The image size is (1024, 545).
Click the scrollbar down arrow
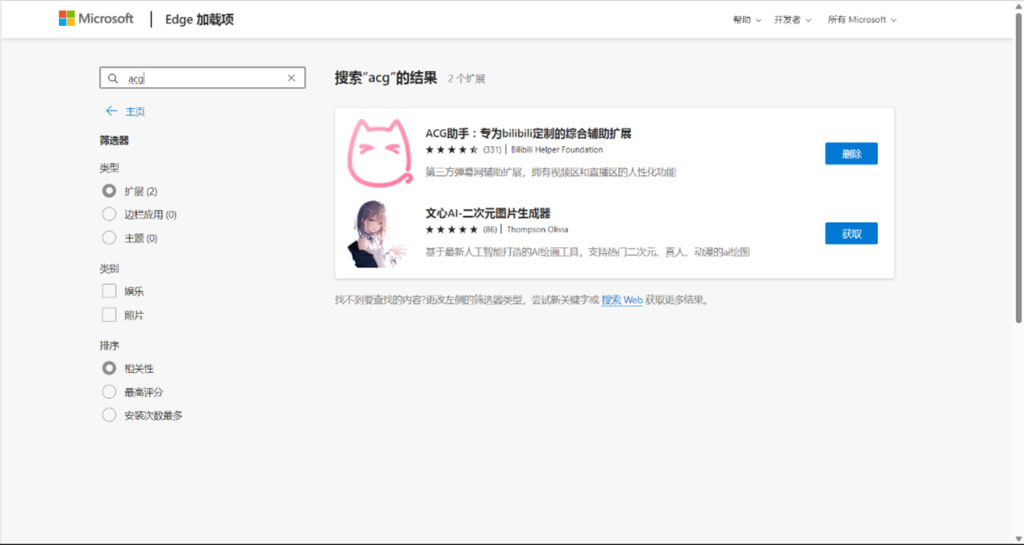tap(1018, 539)
